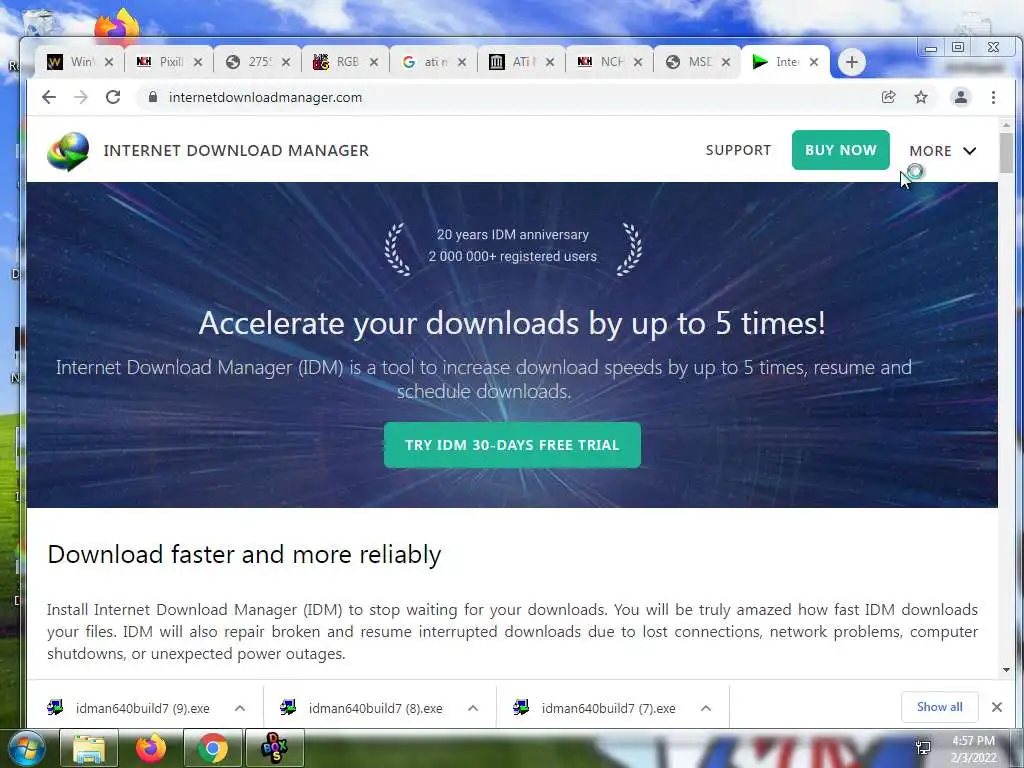Open the Windows Start orb
1024x768 pixels.
(x=27, y=748)
